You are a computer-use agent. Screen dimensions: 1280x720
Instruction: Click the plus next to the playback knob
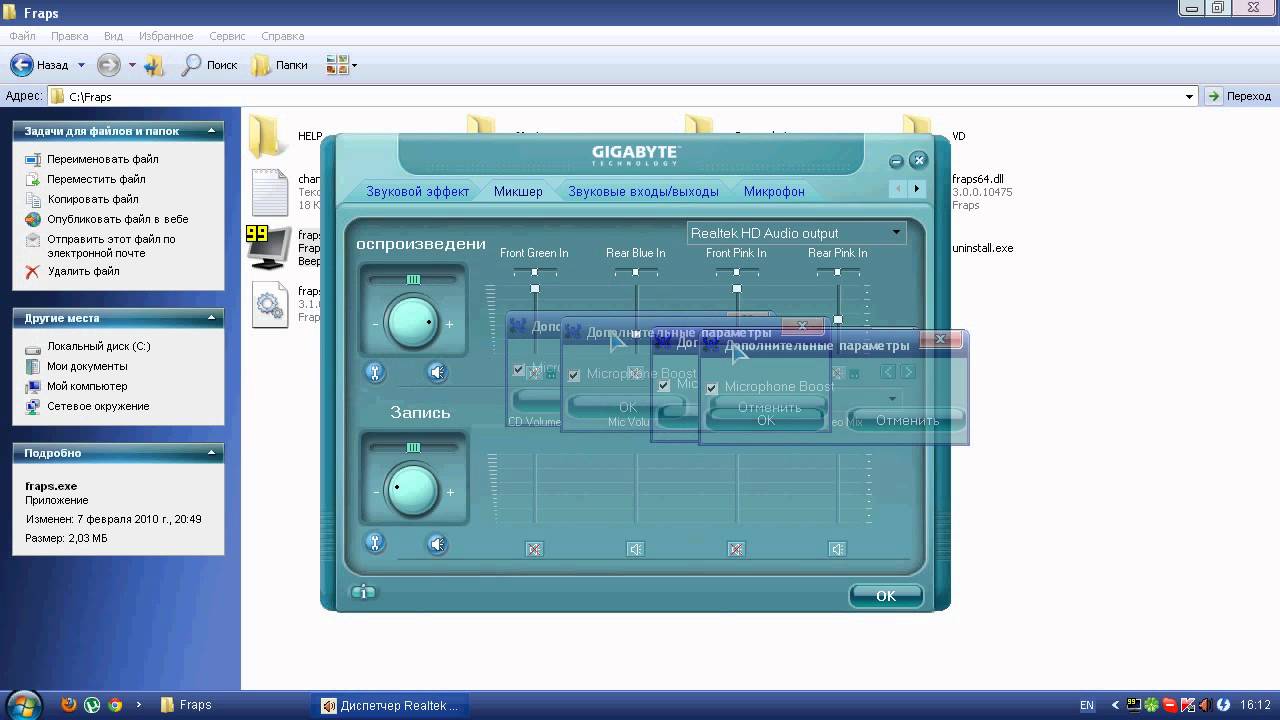449,324
